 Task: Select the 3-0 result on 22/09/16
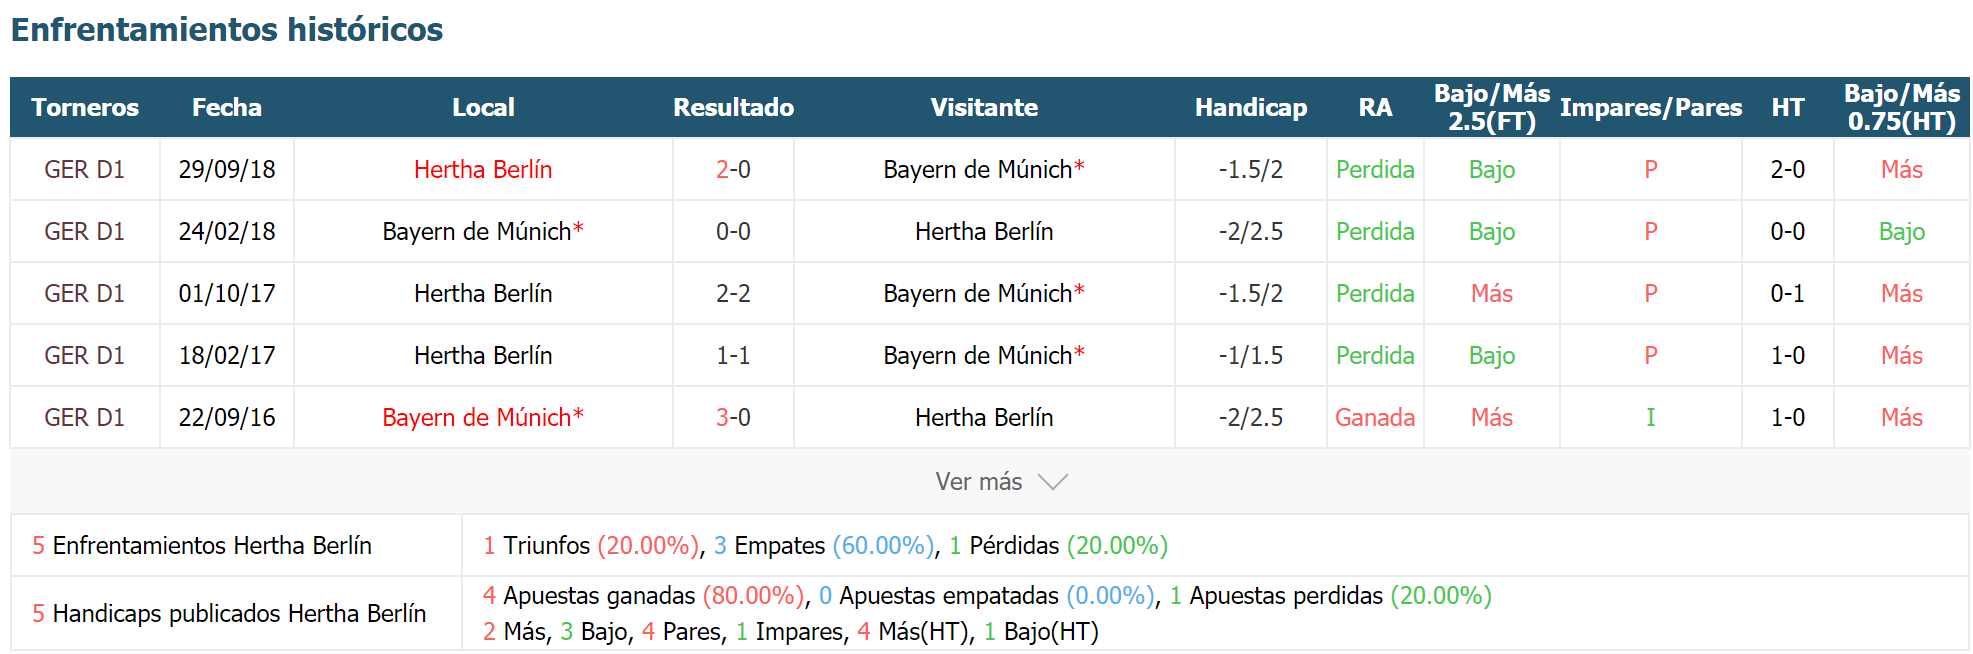(733, 417)
